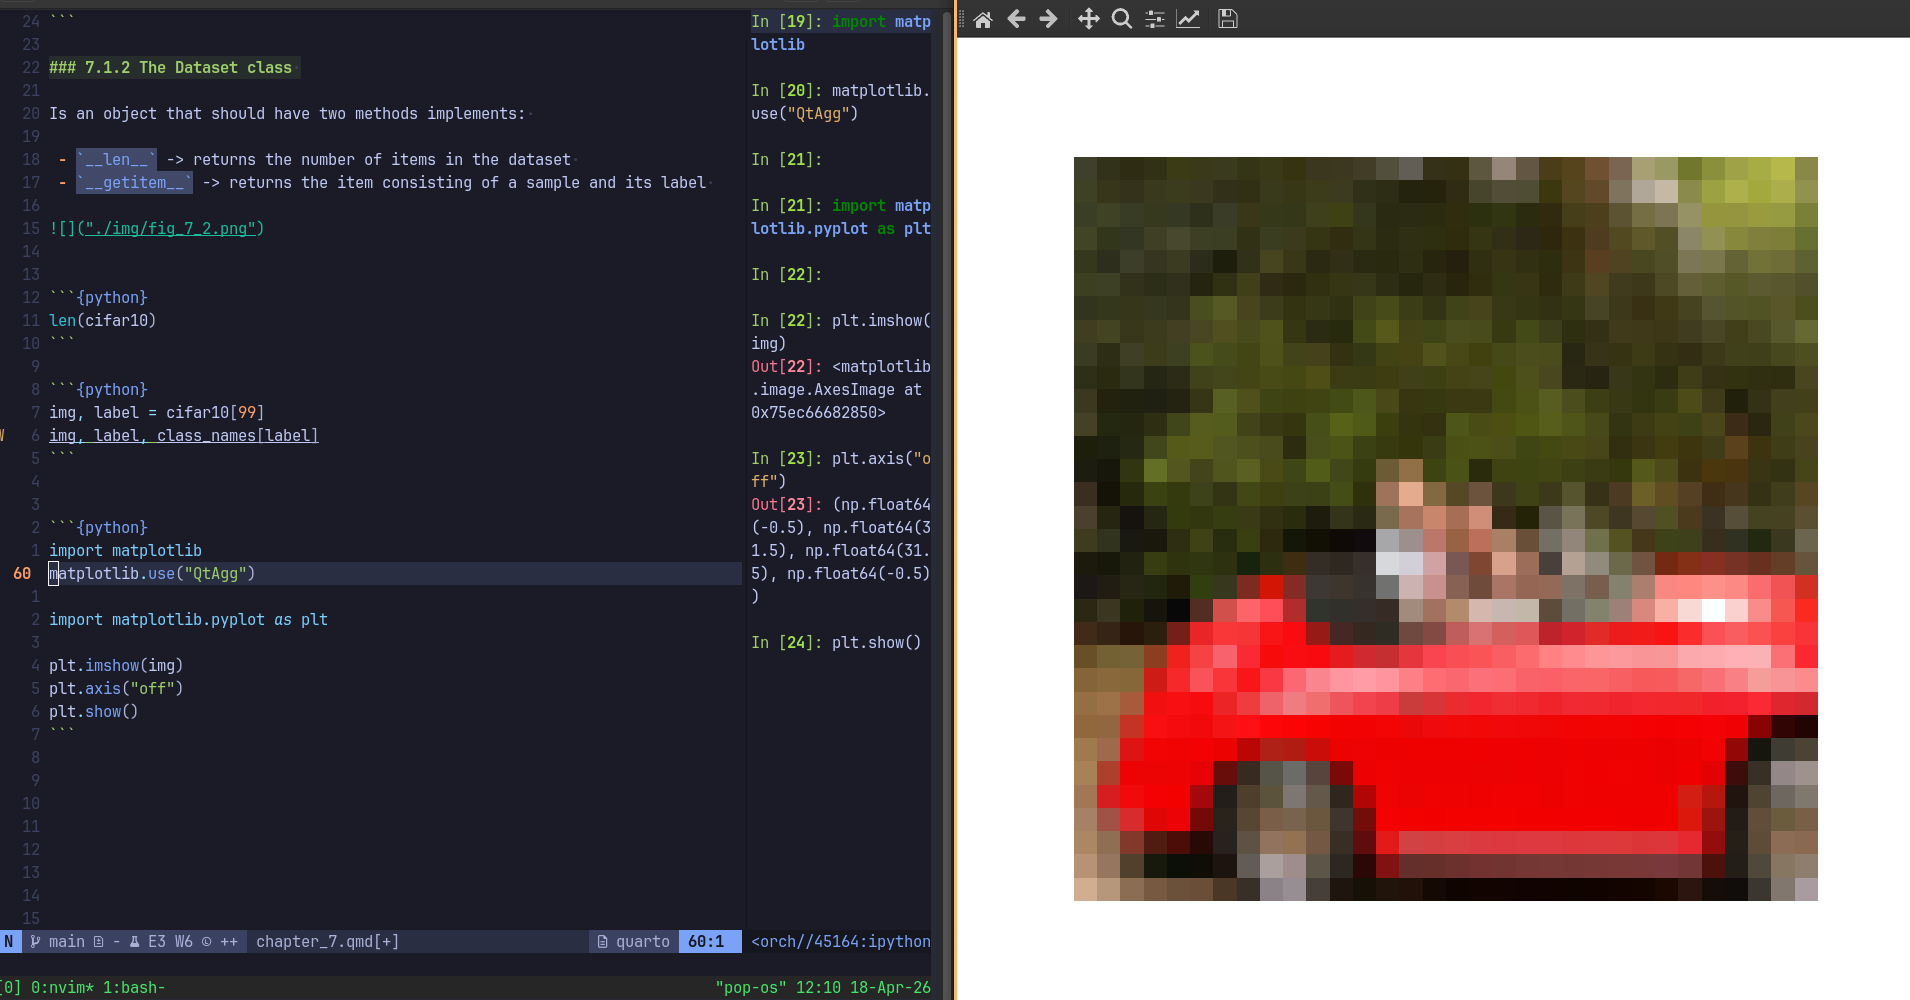Screen dimensions: 1910x1000
Task: Go back to the previous plot view
Action: coord(1016,19)
